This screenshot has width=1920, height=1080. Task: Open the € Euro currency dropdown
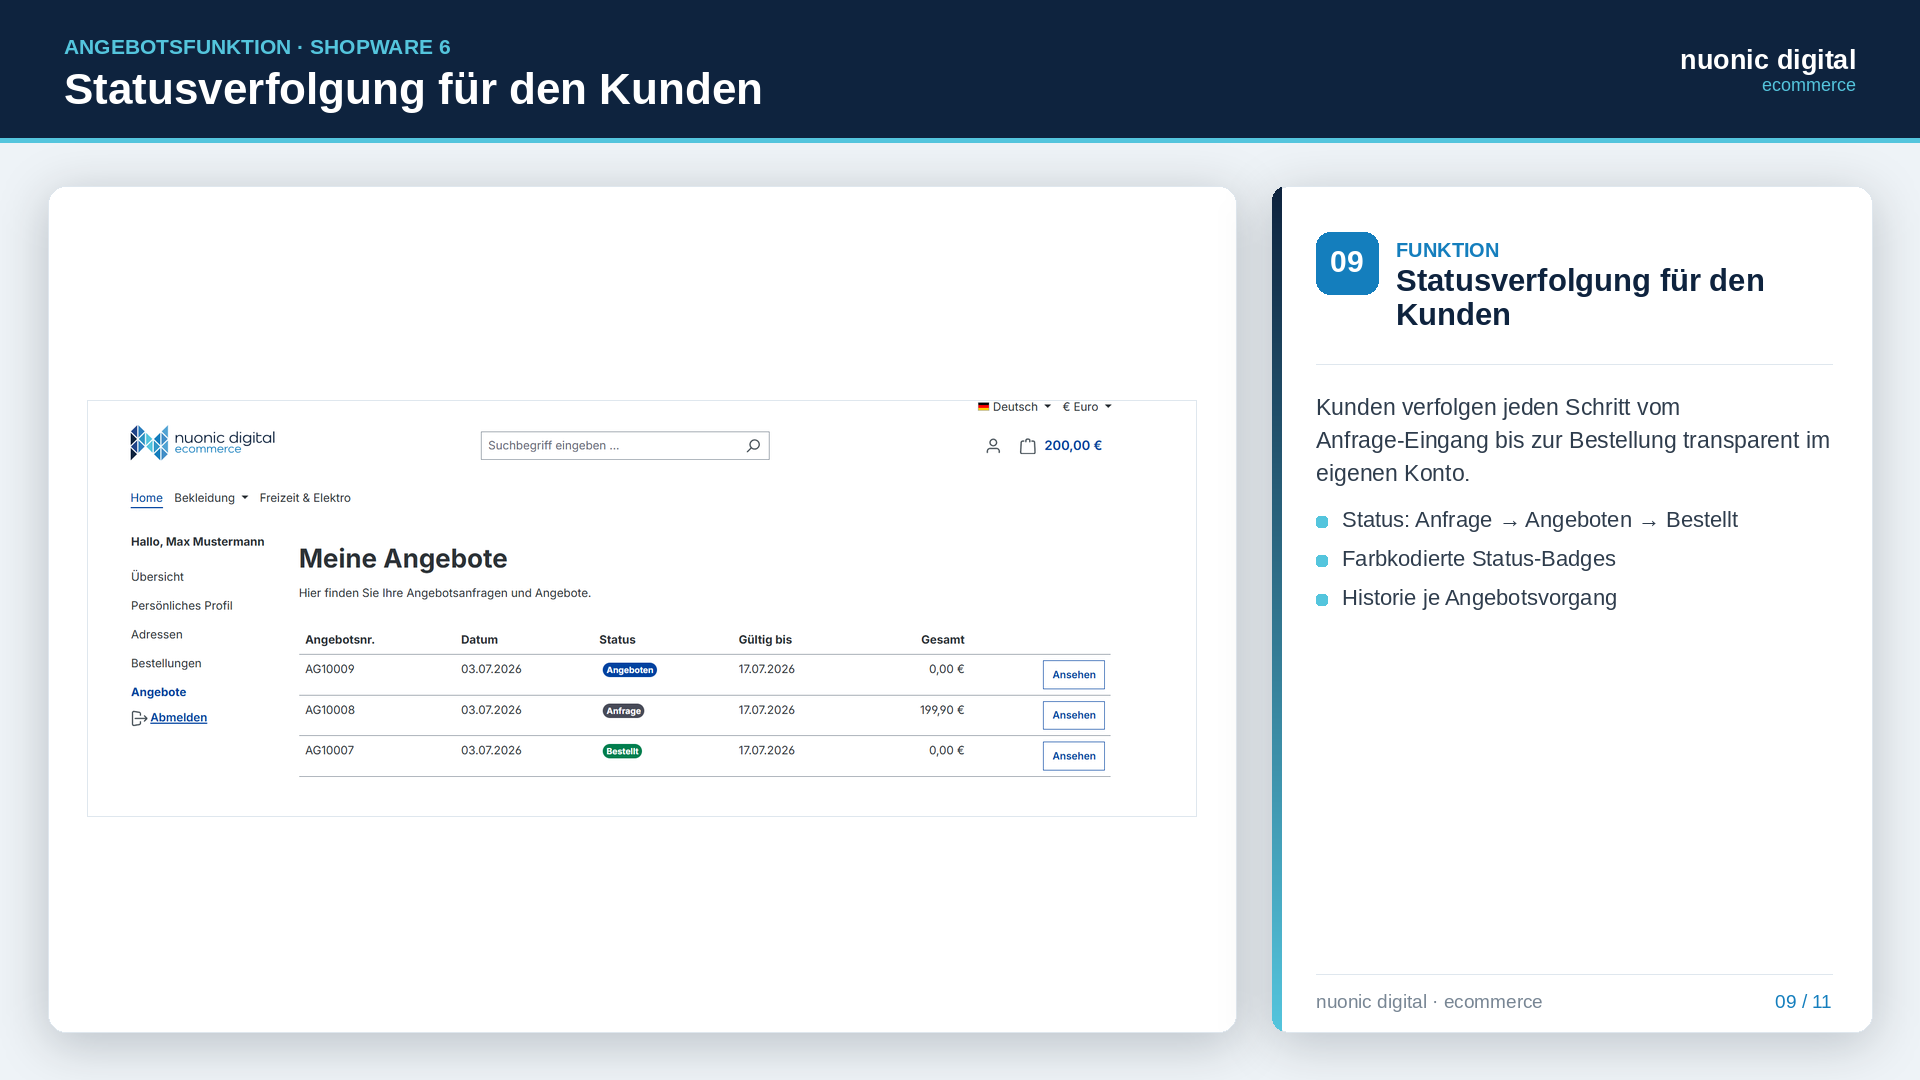pos(1087,407)
